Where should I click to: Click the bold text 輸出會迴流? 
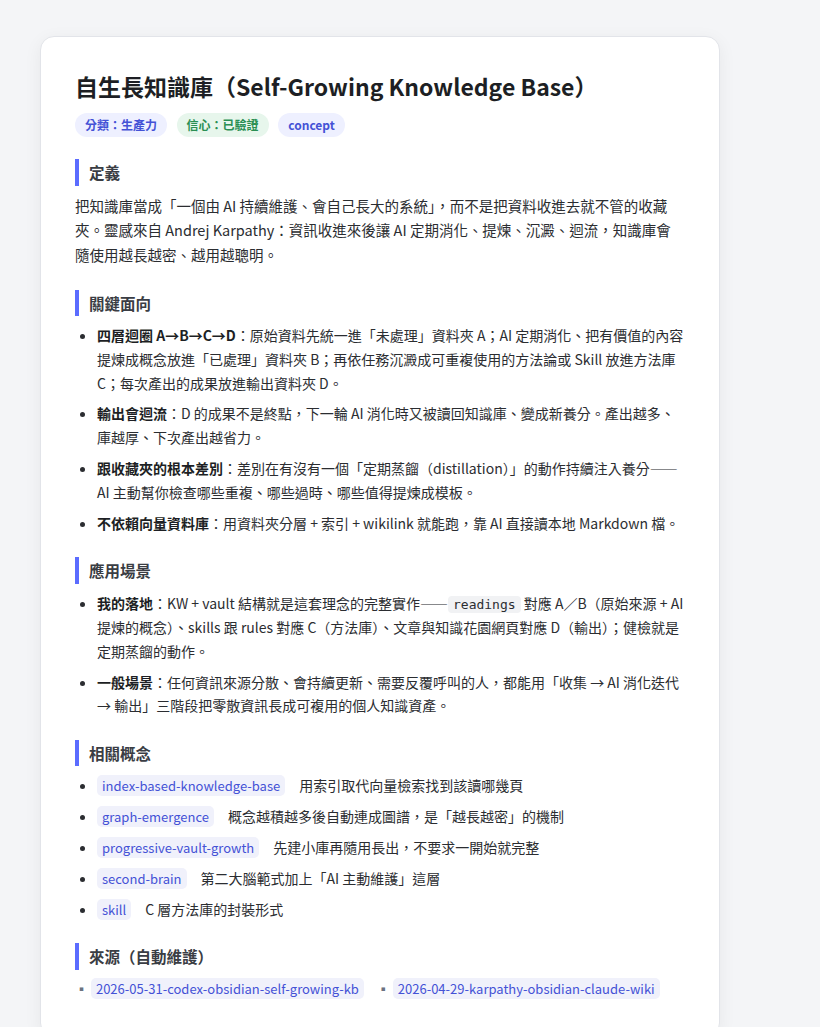click(x=132, y=414)
